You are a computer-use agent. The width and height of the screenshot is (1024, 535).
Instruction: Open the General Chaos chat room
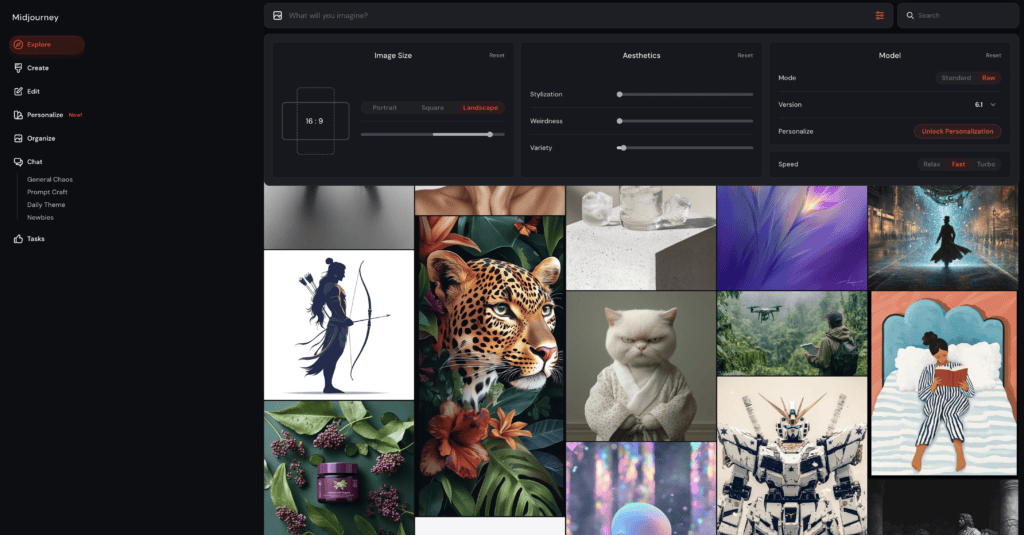click(50, 180)
